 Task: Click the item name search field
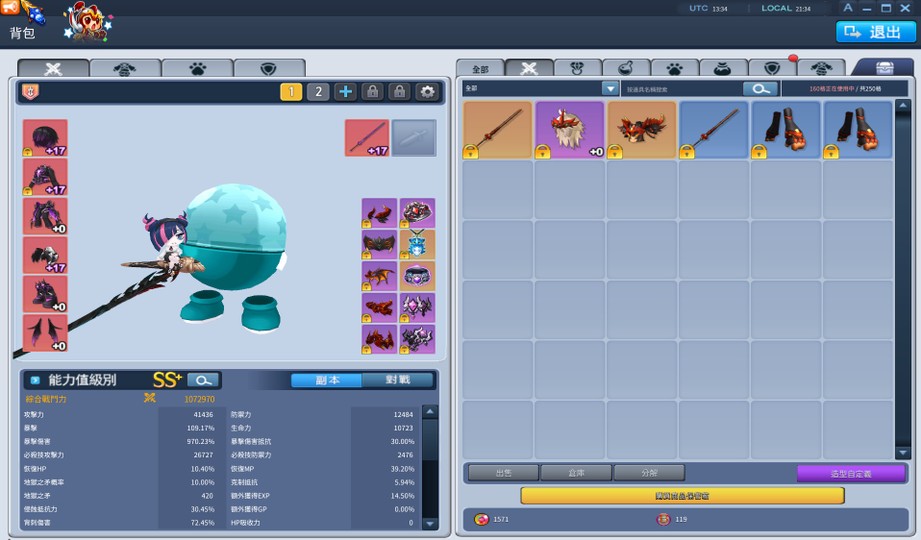point(681,89)
